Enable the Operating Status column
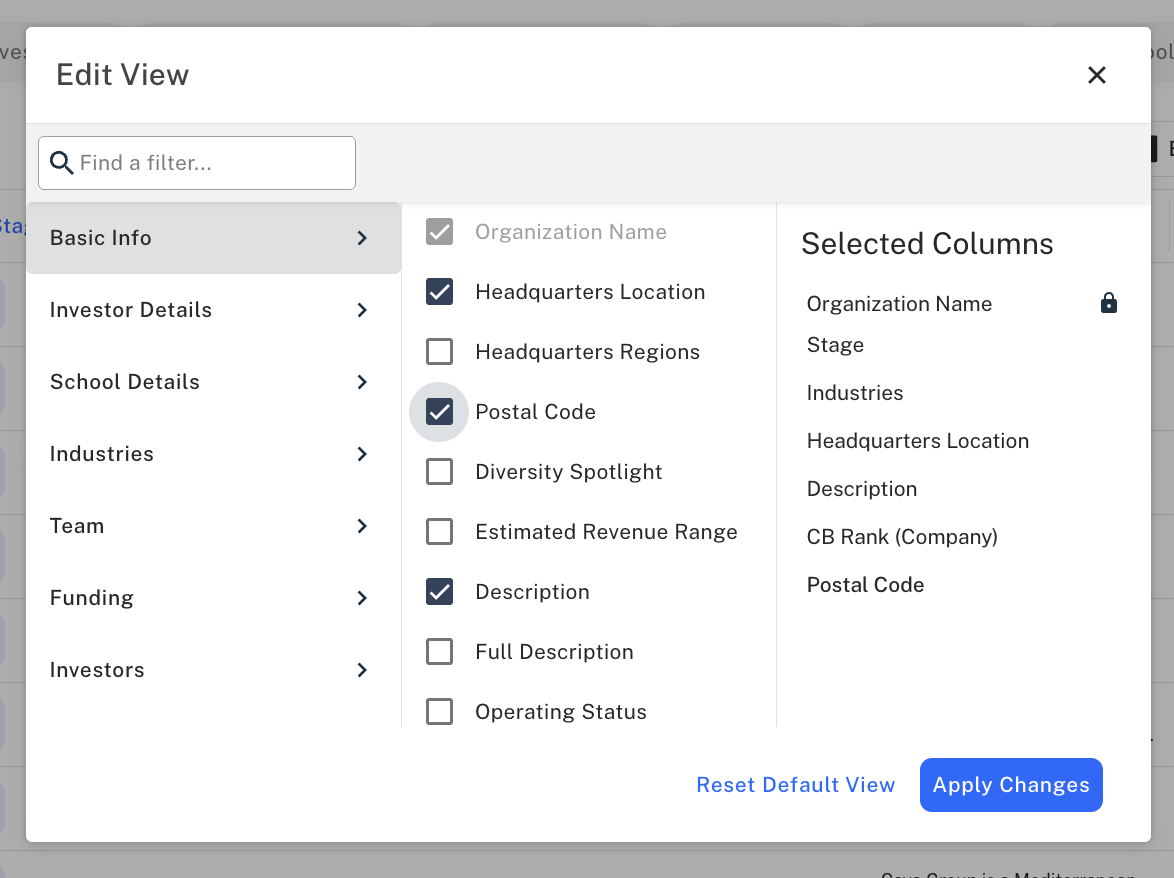Screen dimensions: 1174x878 point(439,711)
